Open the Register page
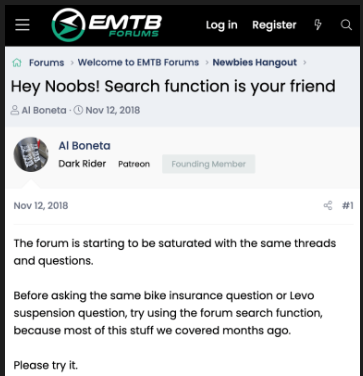The image size is (363, 376). click(x=274, y=25)
